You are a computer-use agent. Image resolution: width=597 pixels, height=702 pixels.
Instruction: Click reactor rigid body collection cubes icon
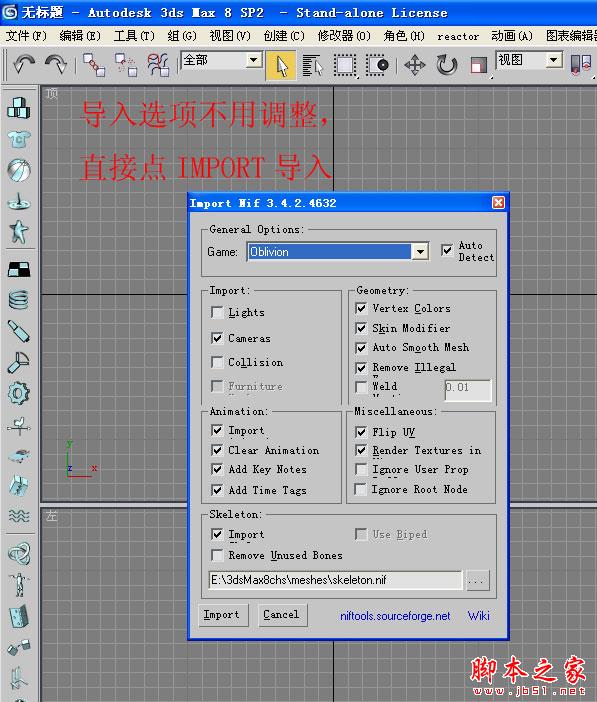[x=19, y=108]
